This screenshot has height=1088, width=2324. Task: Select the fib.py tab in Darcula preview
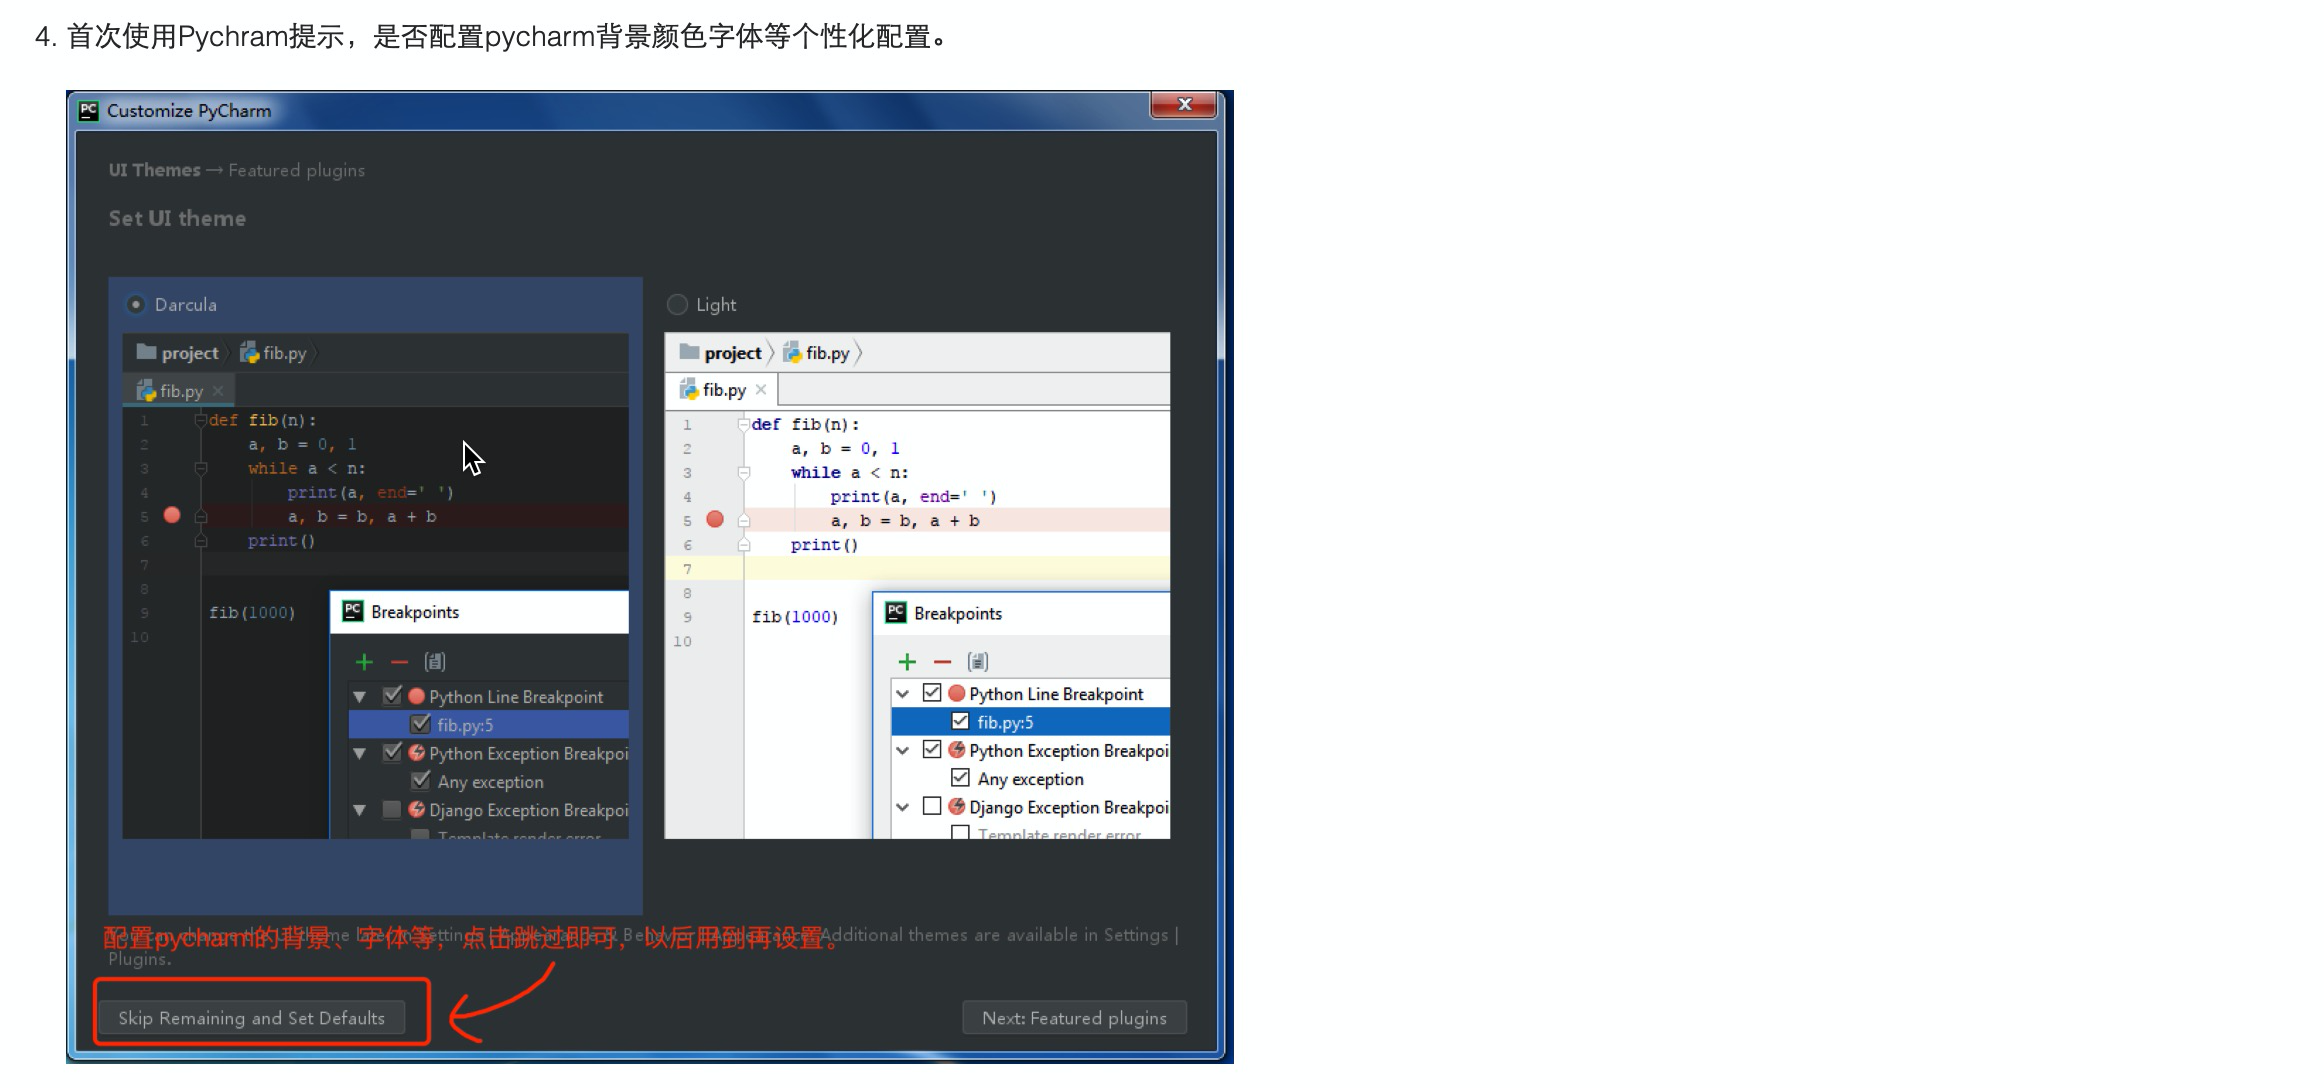click(180, 391)
